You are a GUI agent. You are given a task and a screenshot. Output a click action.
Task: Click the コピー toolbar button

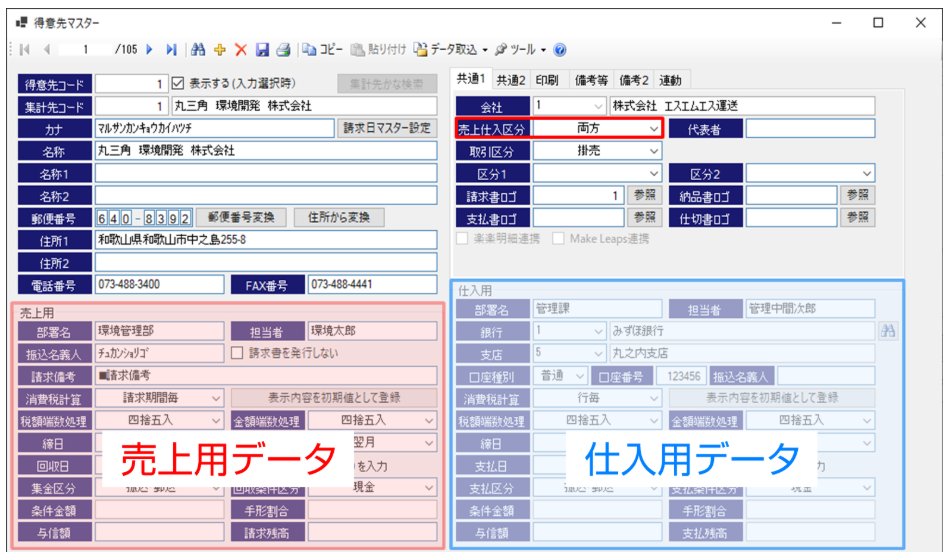tap(322, 50)
